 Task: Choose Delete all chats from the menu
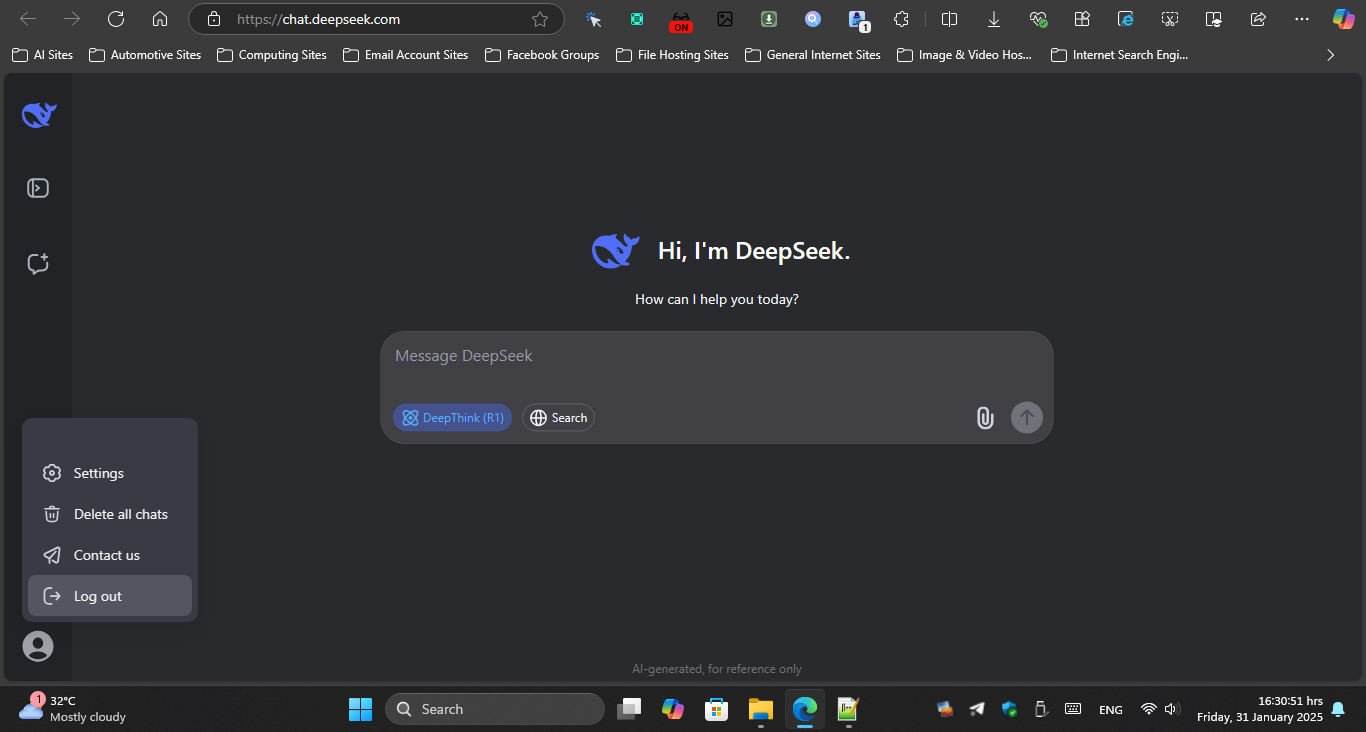(110, 514)
